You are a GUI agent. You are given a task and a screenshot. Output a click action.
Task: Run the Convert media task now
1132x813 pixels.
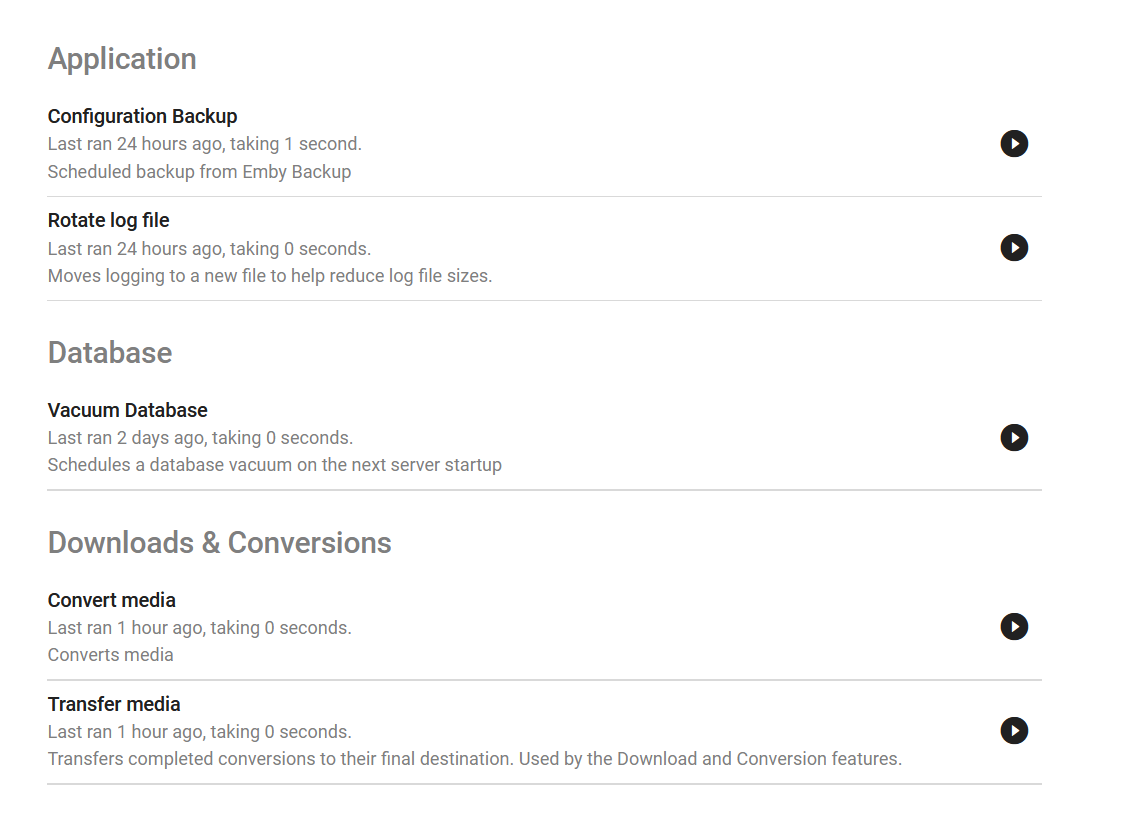click(x=1014, y=627)
